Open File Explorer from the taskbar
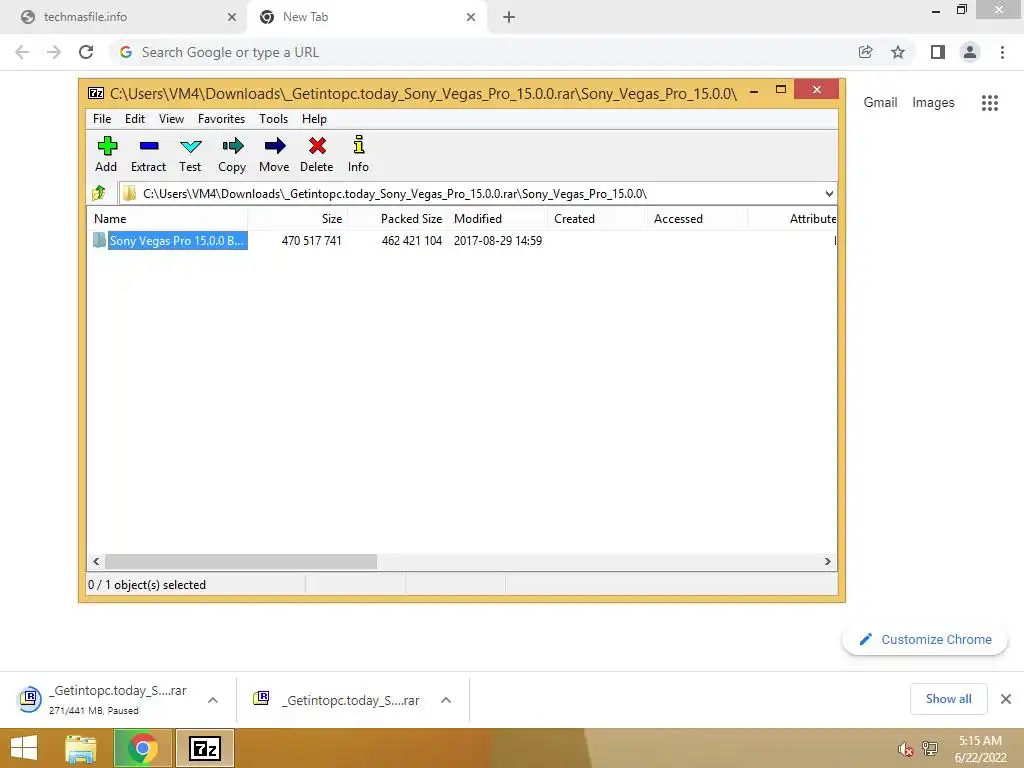 click(x=81, y=748)
